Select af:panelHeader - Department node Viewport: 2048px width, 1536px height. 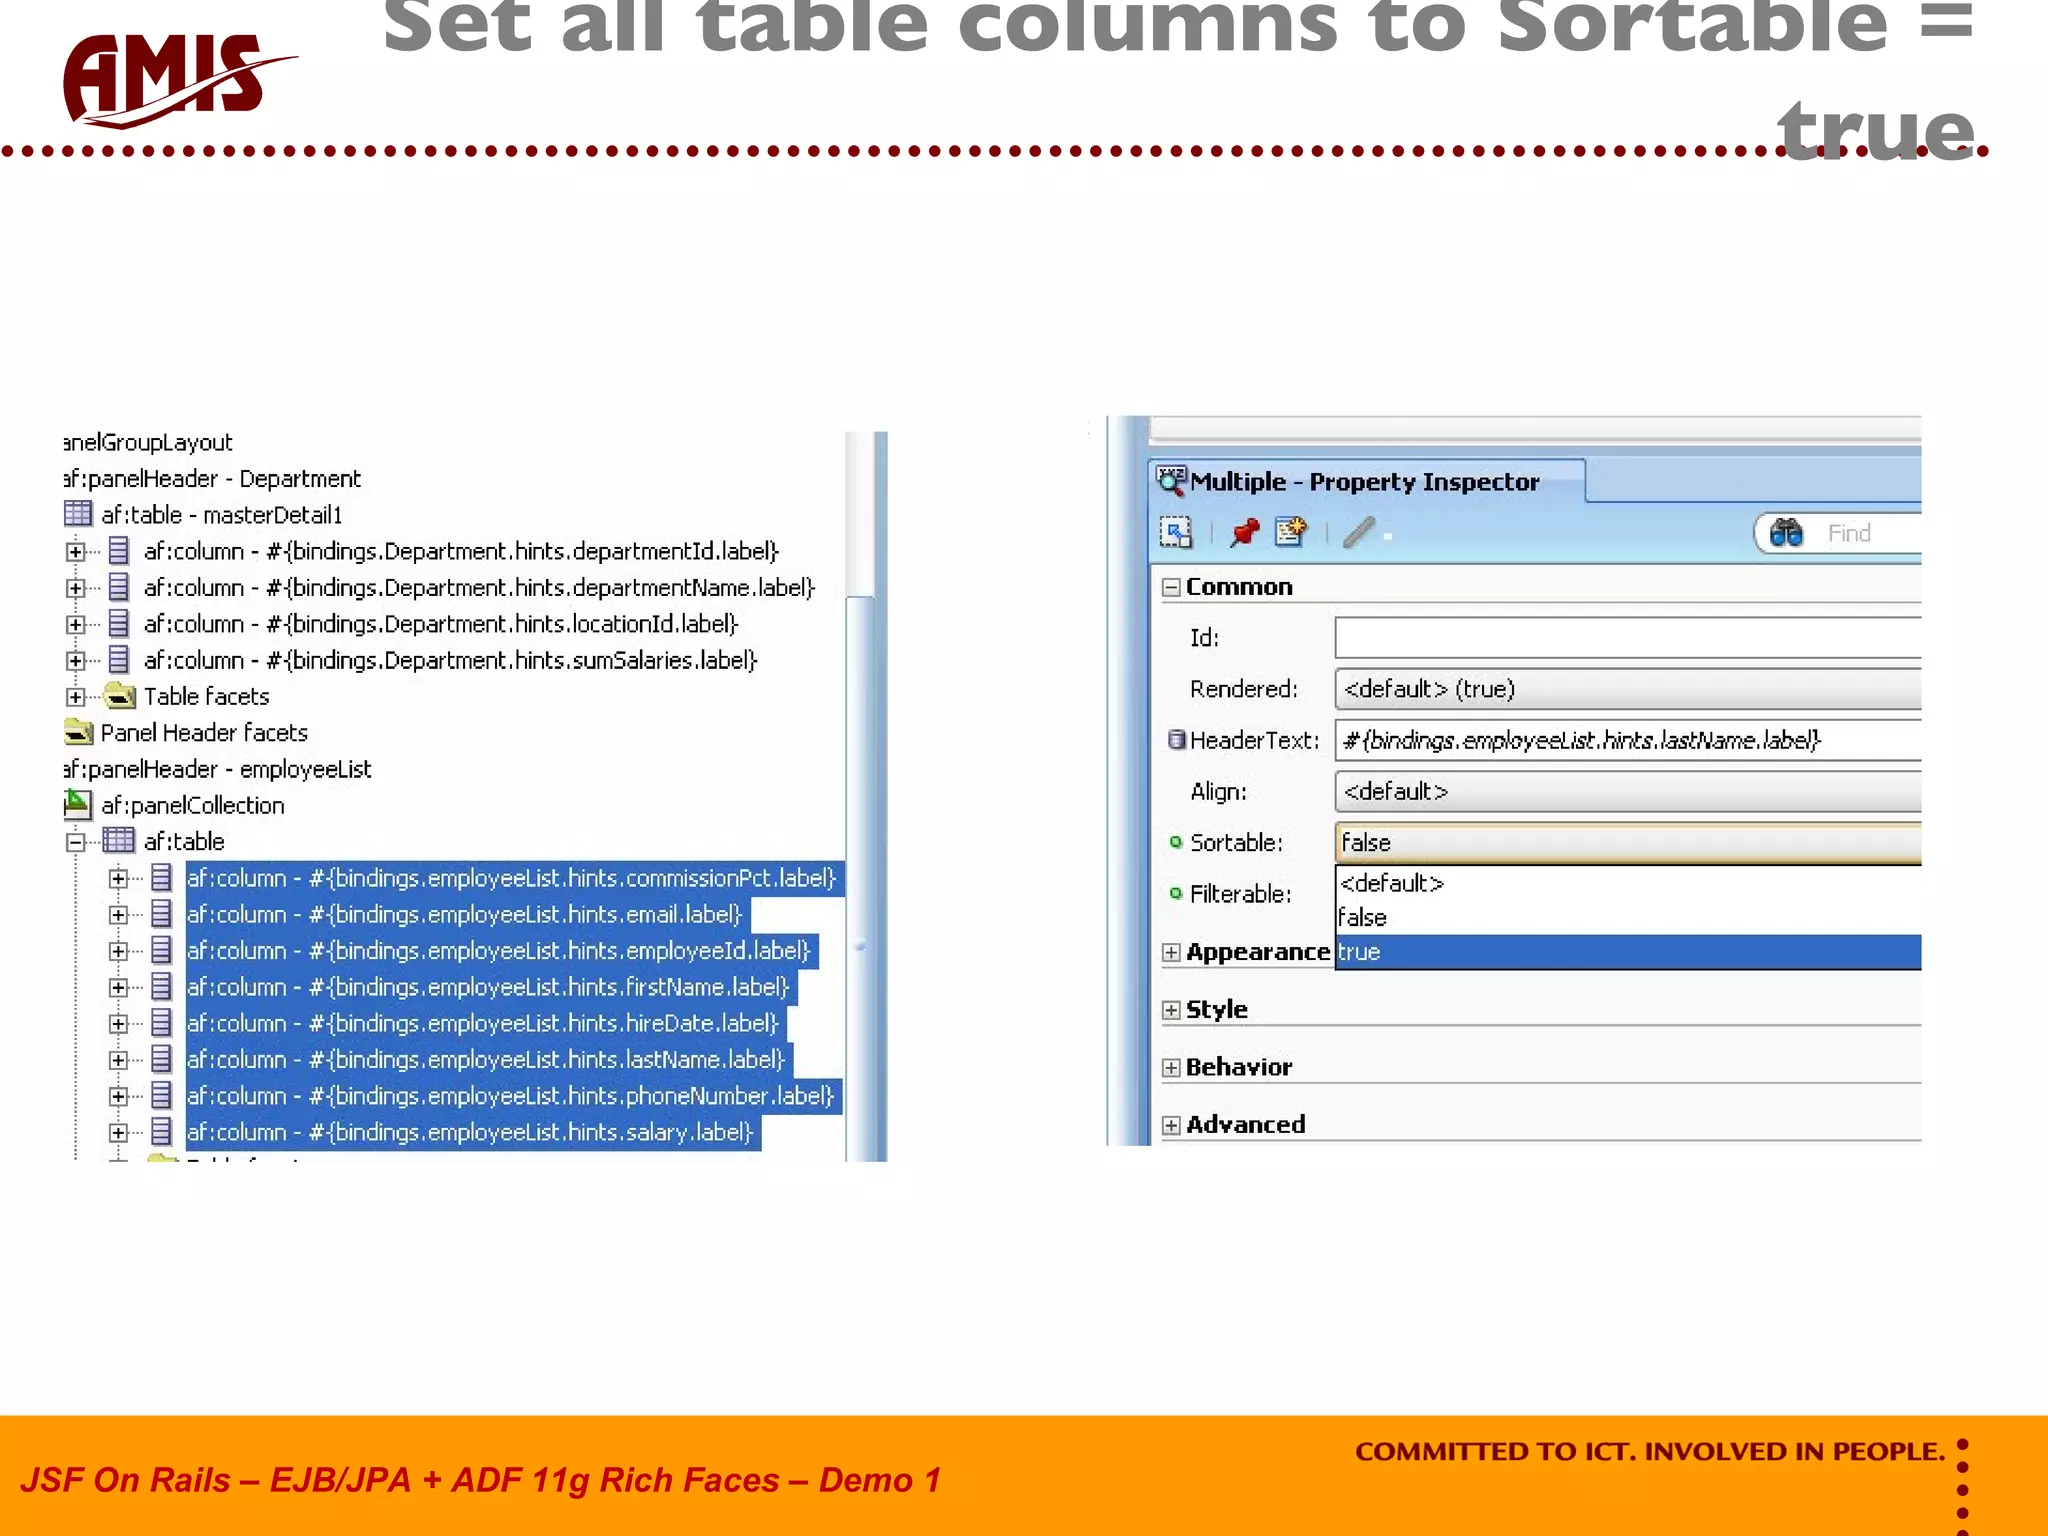tap(212, 478)
